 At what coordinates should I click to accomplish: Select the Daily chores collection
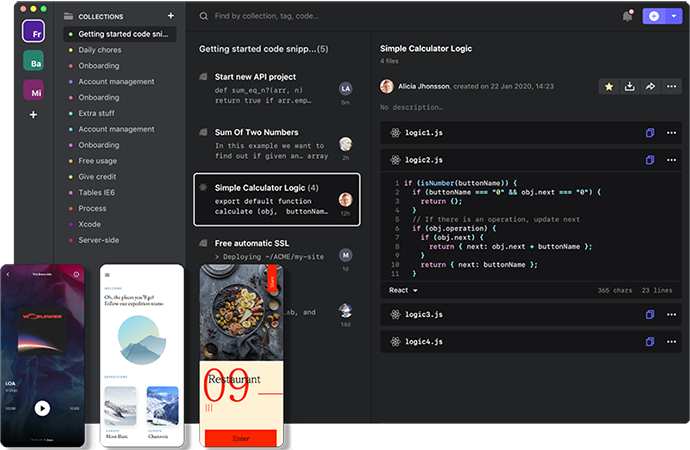(x=100, y=49)
